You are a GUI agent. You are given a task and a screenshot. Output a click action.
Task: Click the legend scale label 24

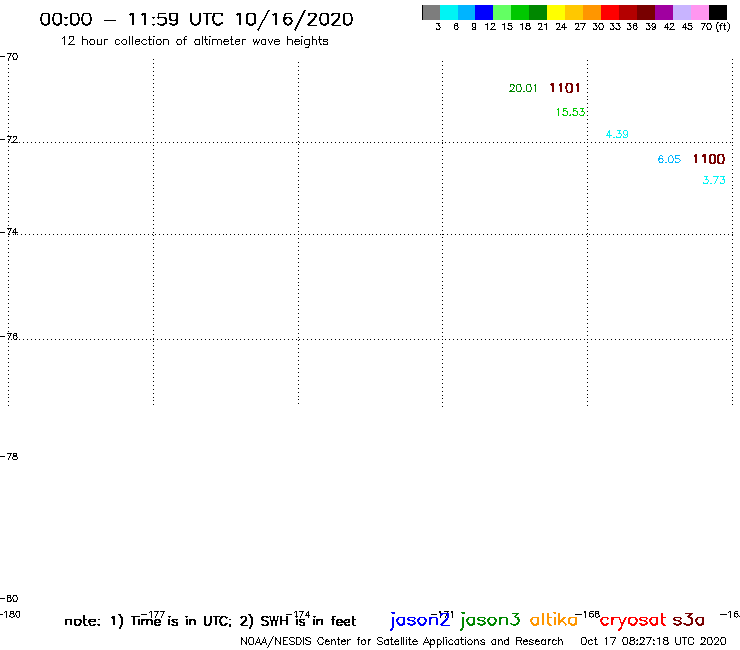point(561,27)
